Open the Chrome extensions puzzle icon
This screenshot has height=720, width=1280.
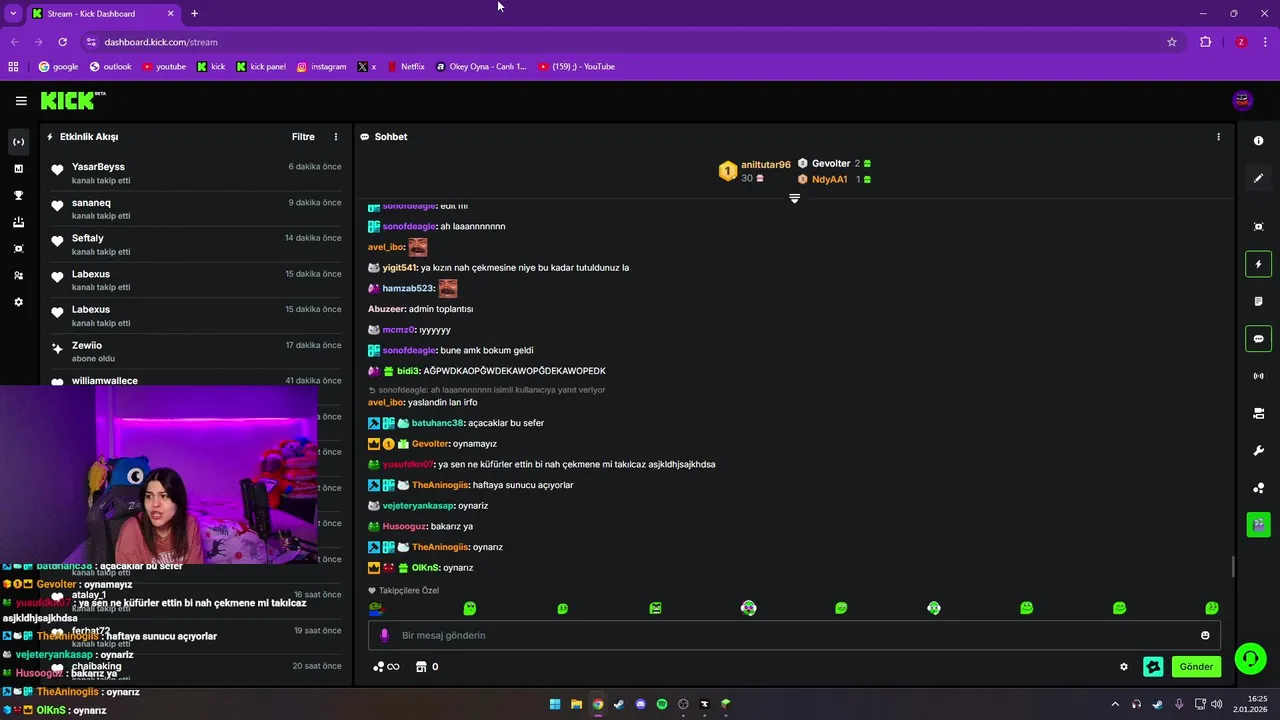(x=1205, y=42)
